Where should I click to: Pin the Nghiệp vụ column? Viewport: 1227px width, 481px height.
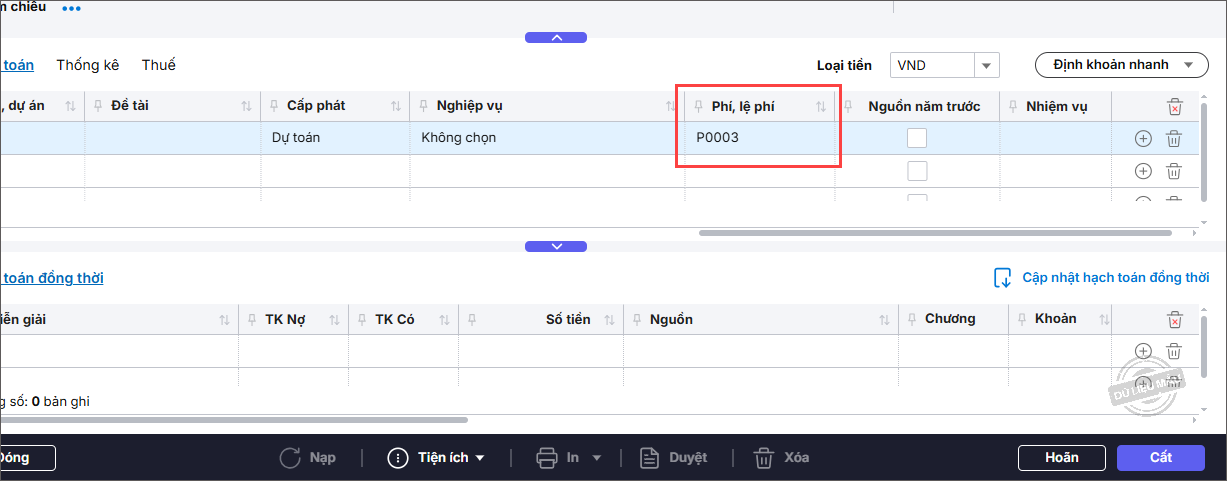tap(423, 106)
